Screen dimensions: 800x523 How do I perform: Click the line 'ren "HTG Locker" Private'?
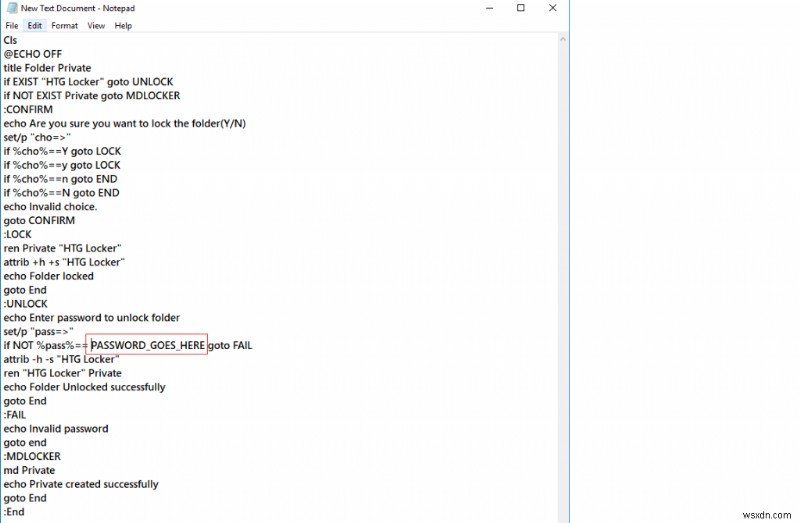pyautogui.click(x=62, y=373)
